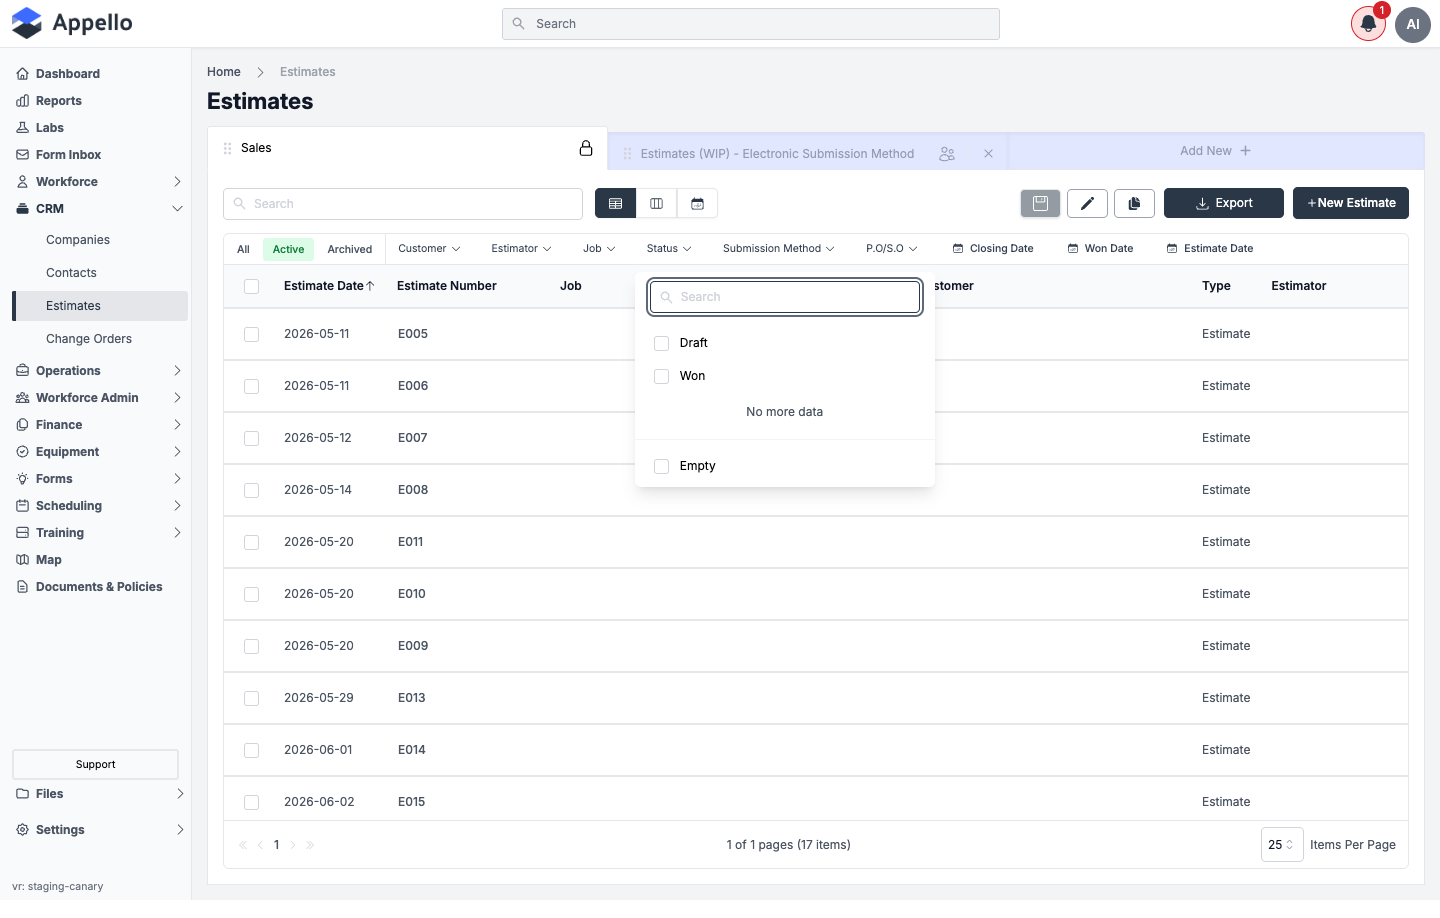
Task: Close the Estimates (WIP) tab
Action: click(988, 154)
